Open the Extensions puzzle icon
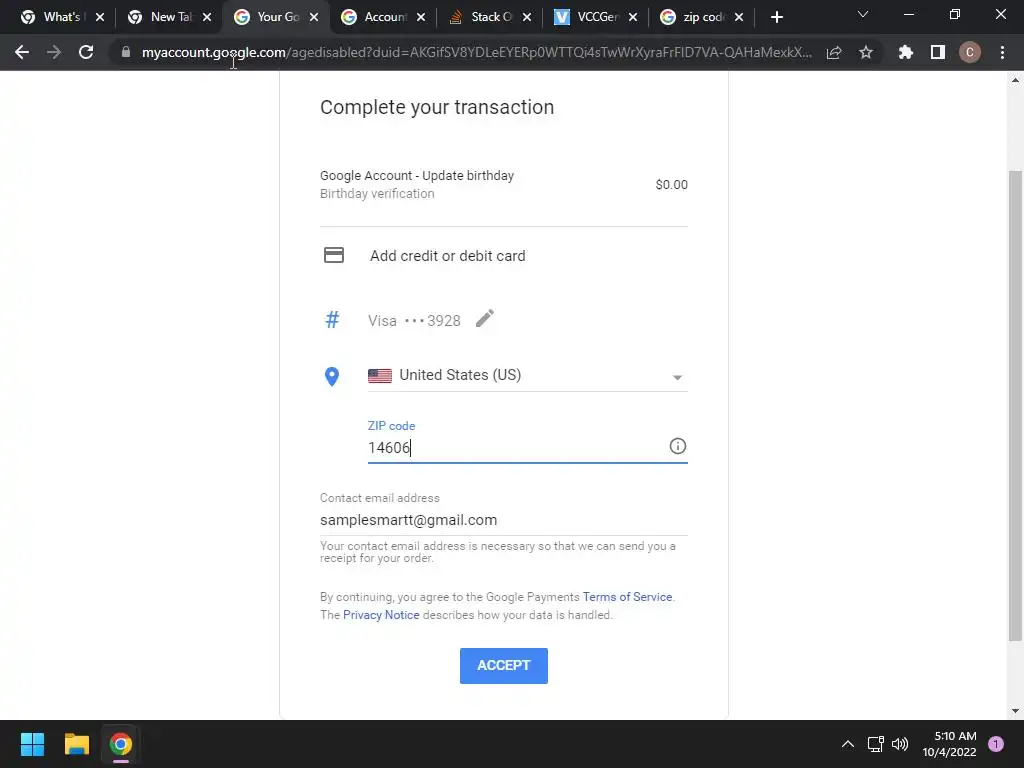This screenshot has height=768, width=1024. tap(906, 52)
